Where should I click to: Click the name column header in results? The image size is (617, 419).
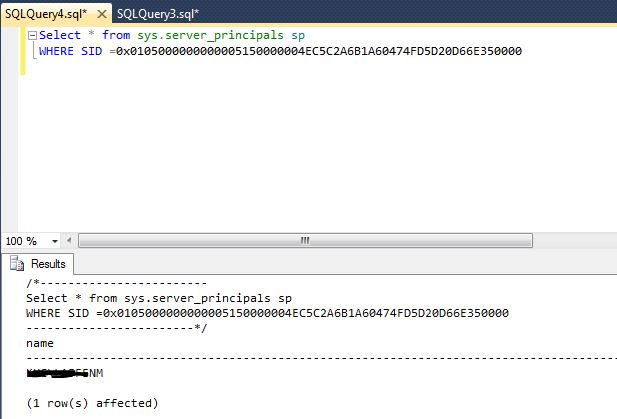point(40,343)
